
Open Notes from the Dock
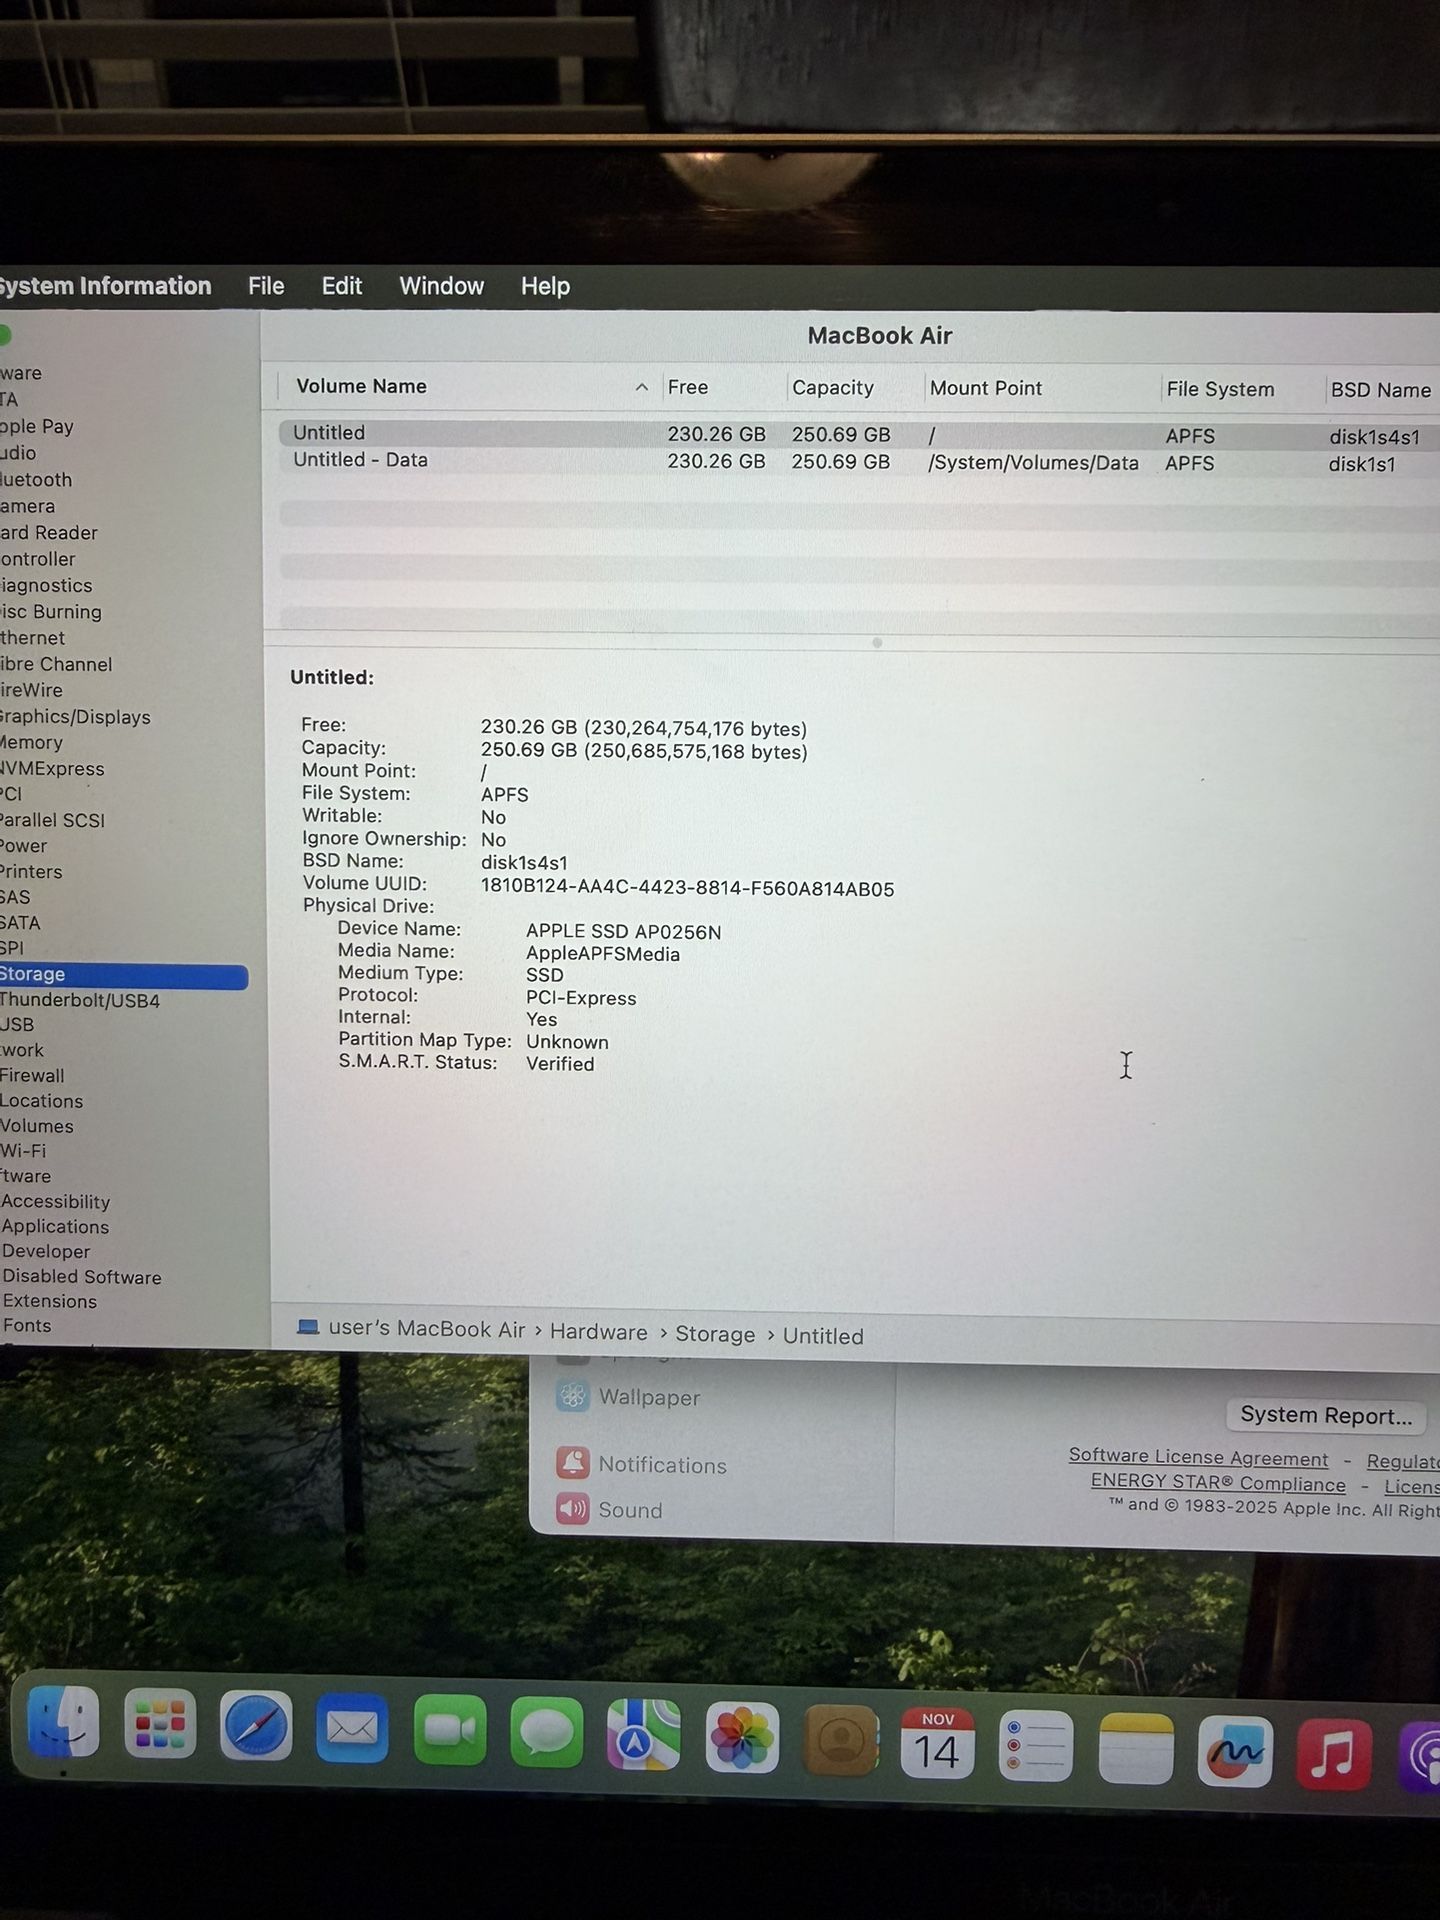[x=1136, y=1749]
